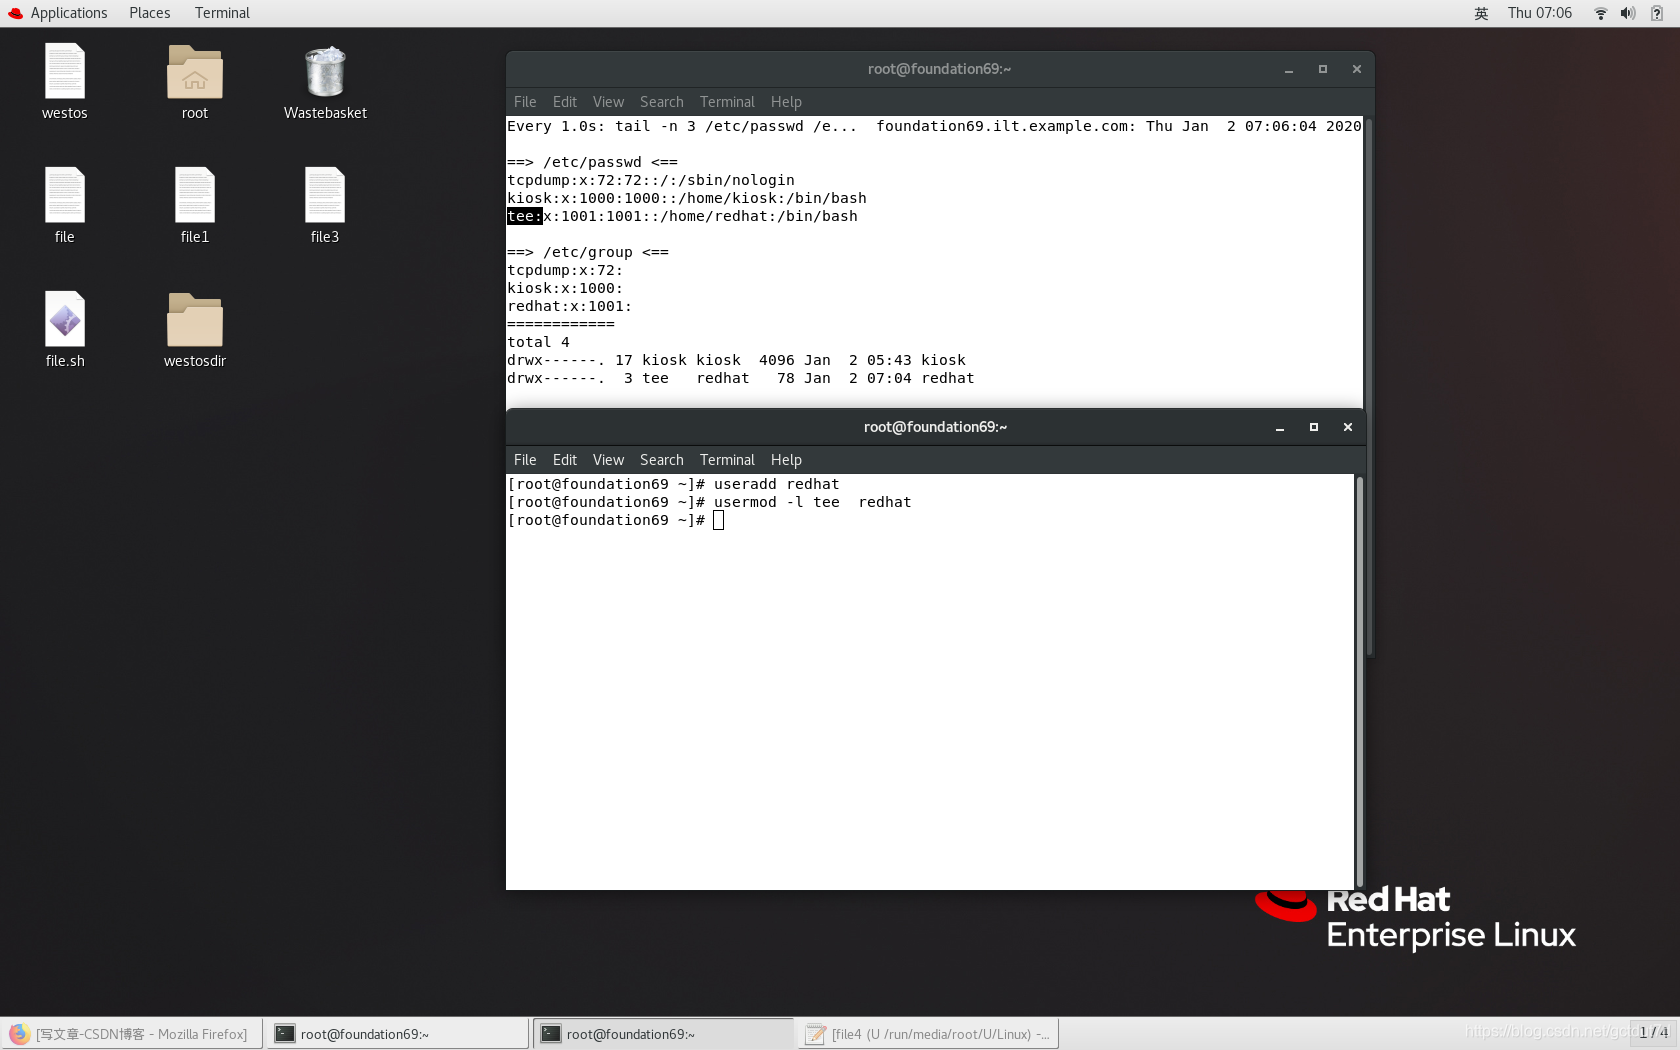Open Search menu in the back terminal window
This screenshot has width=1680, height=1050.
(662, 102)
